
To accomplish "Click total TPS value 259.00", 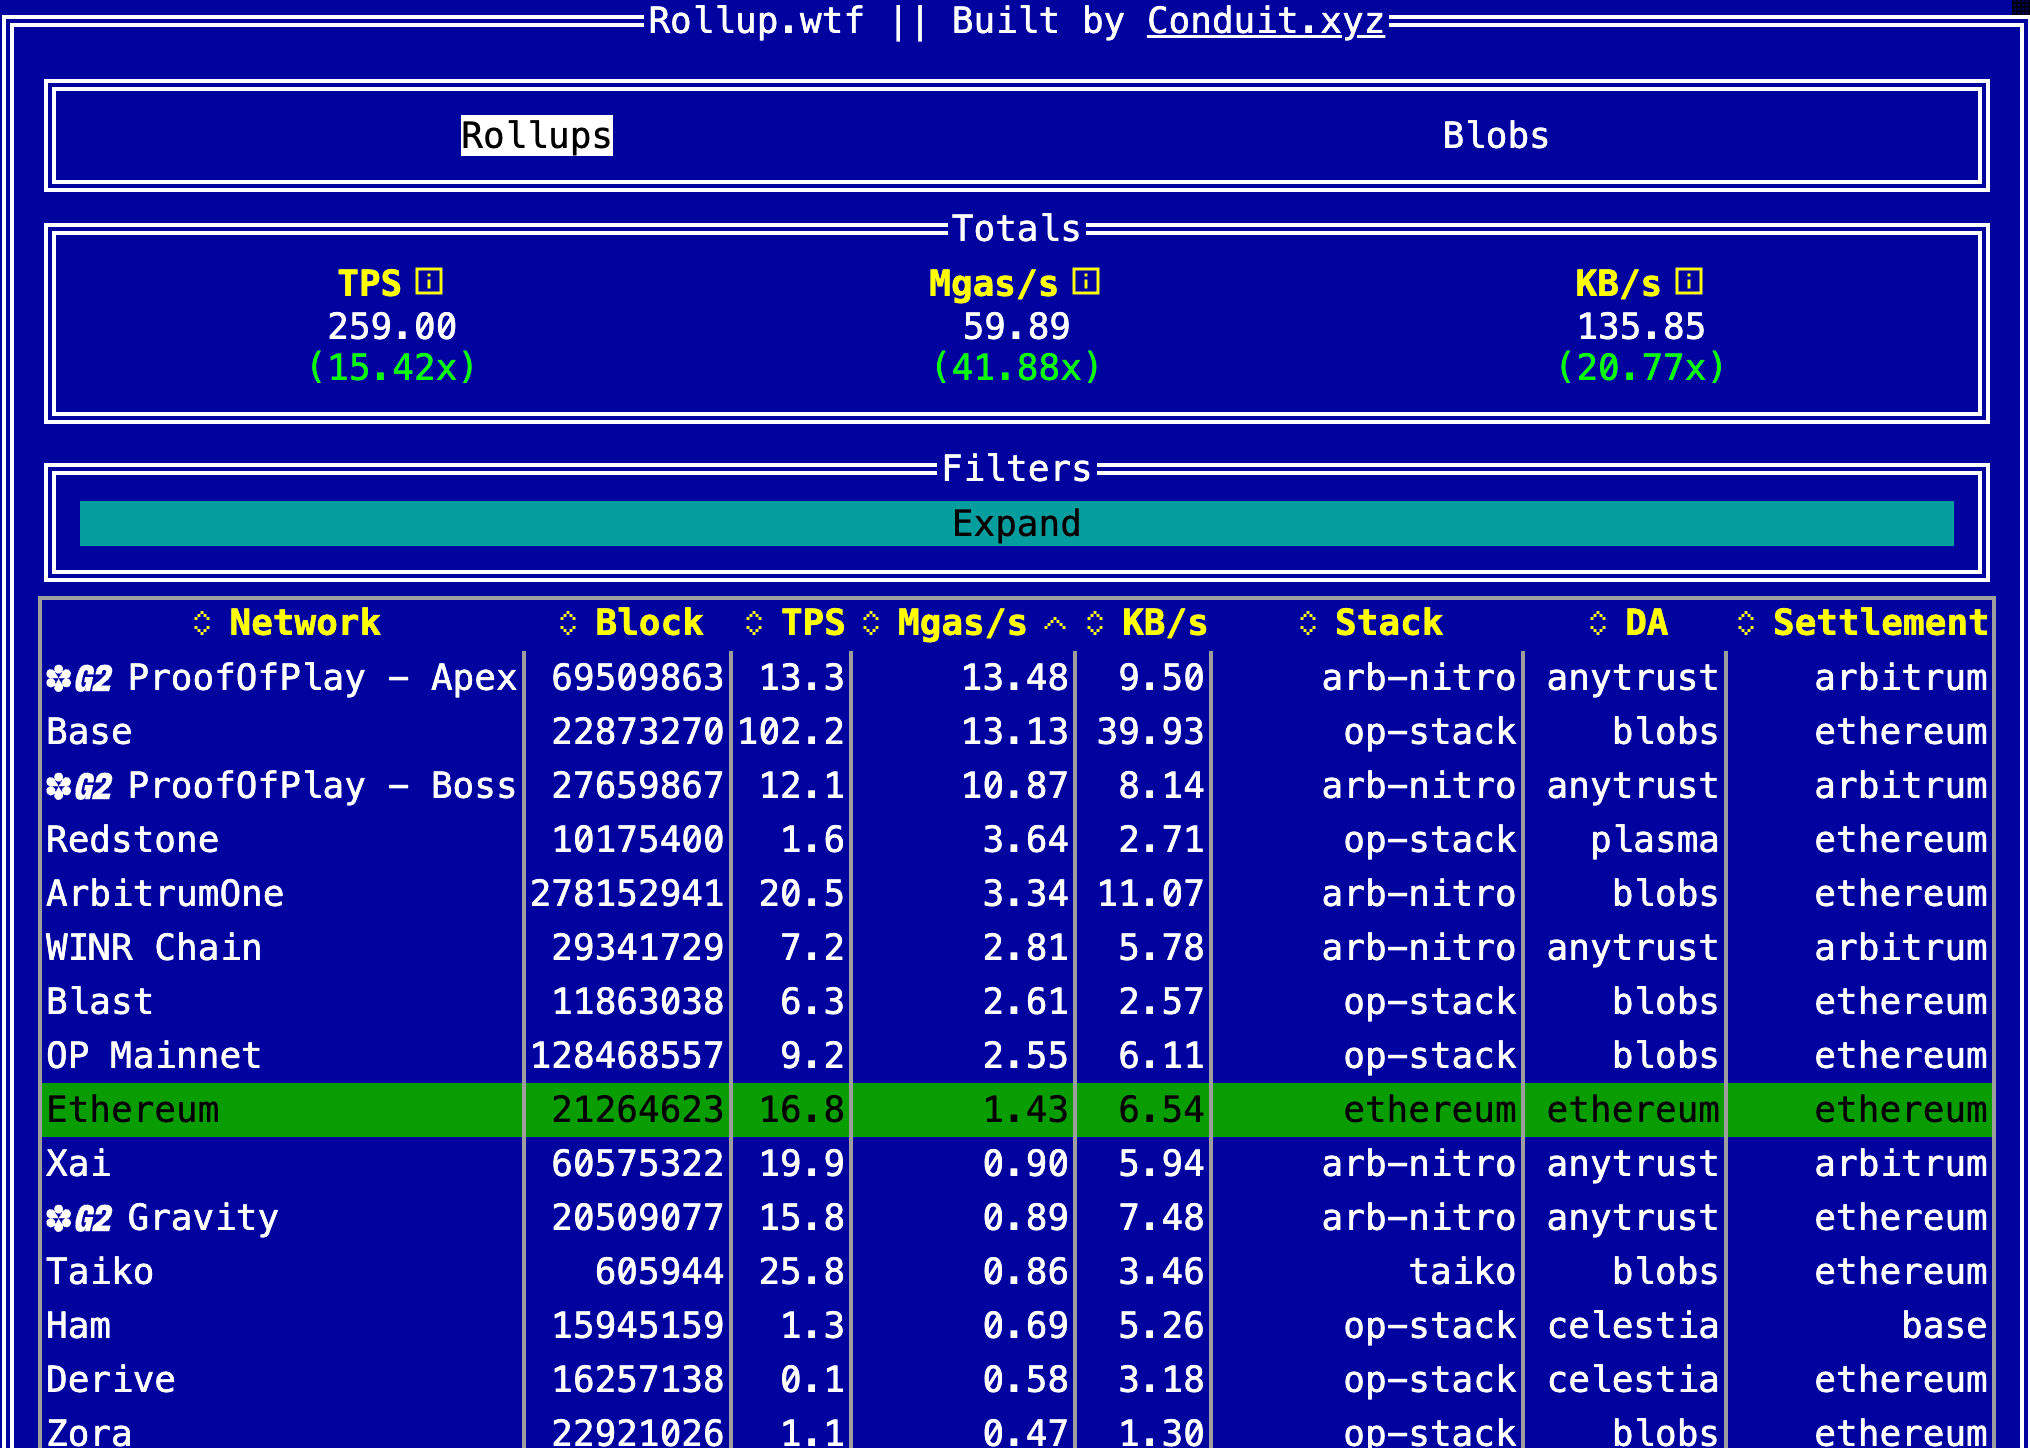I will click(x=392, y=327).
